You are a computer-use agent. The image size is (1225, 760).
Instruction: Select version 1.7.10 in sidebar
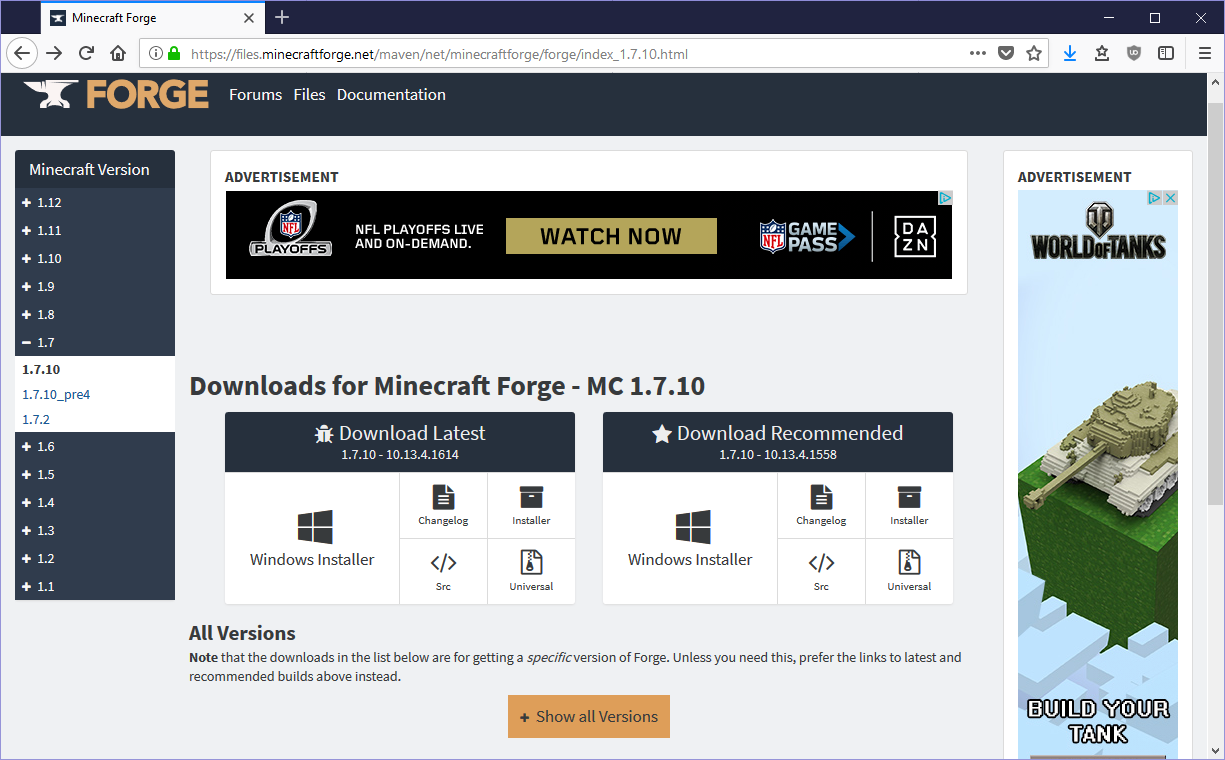tap(41, 369)
